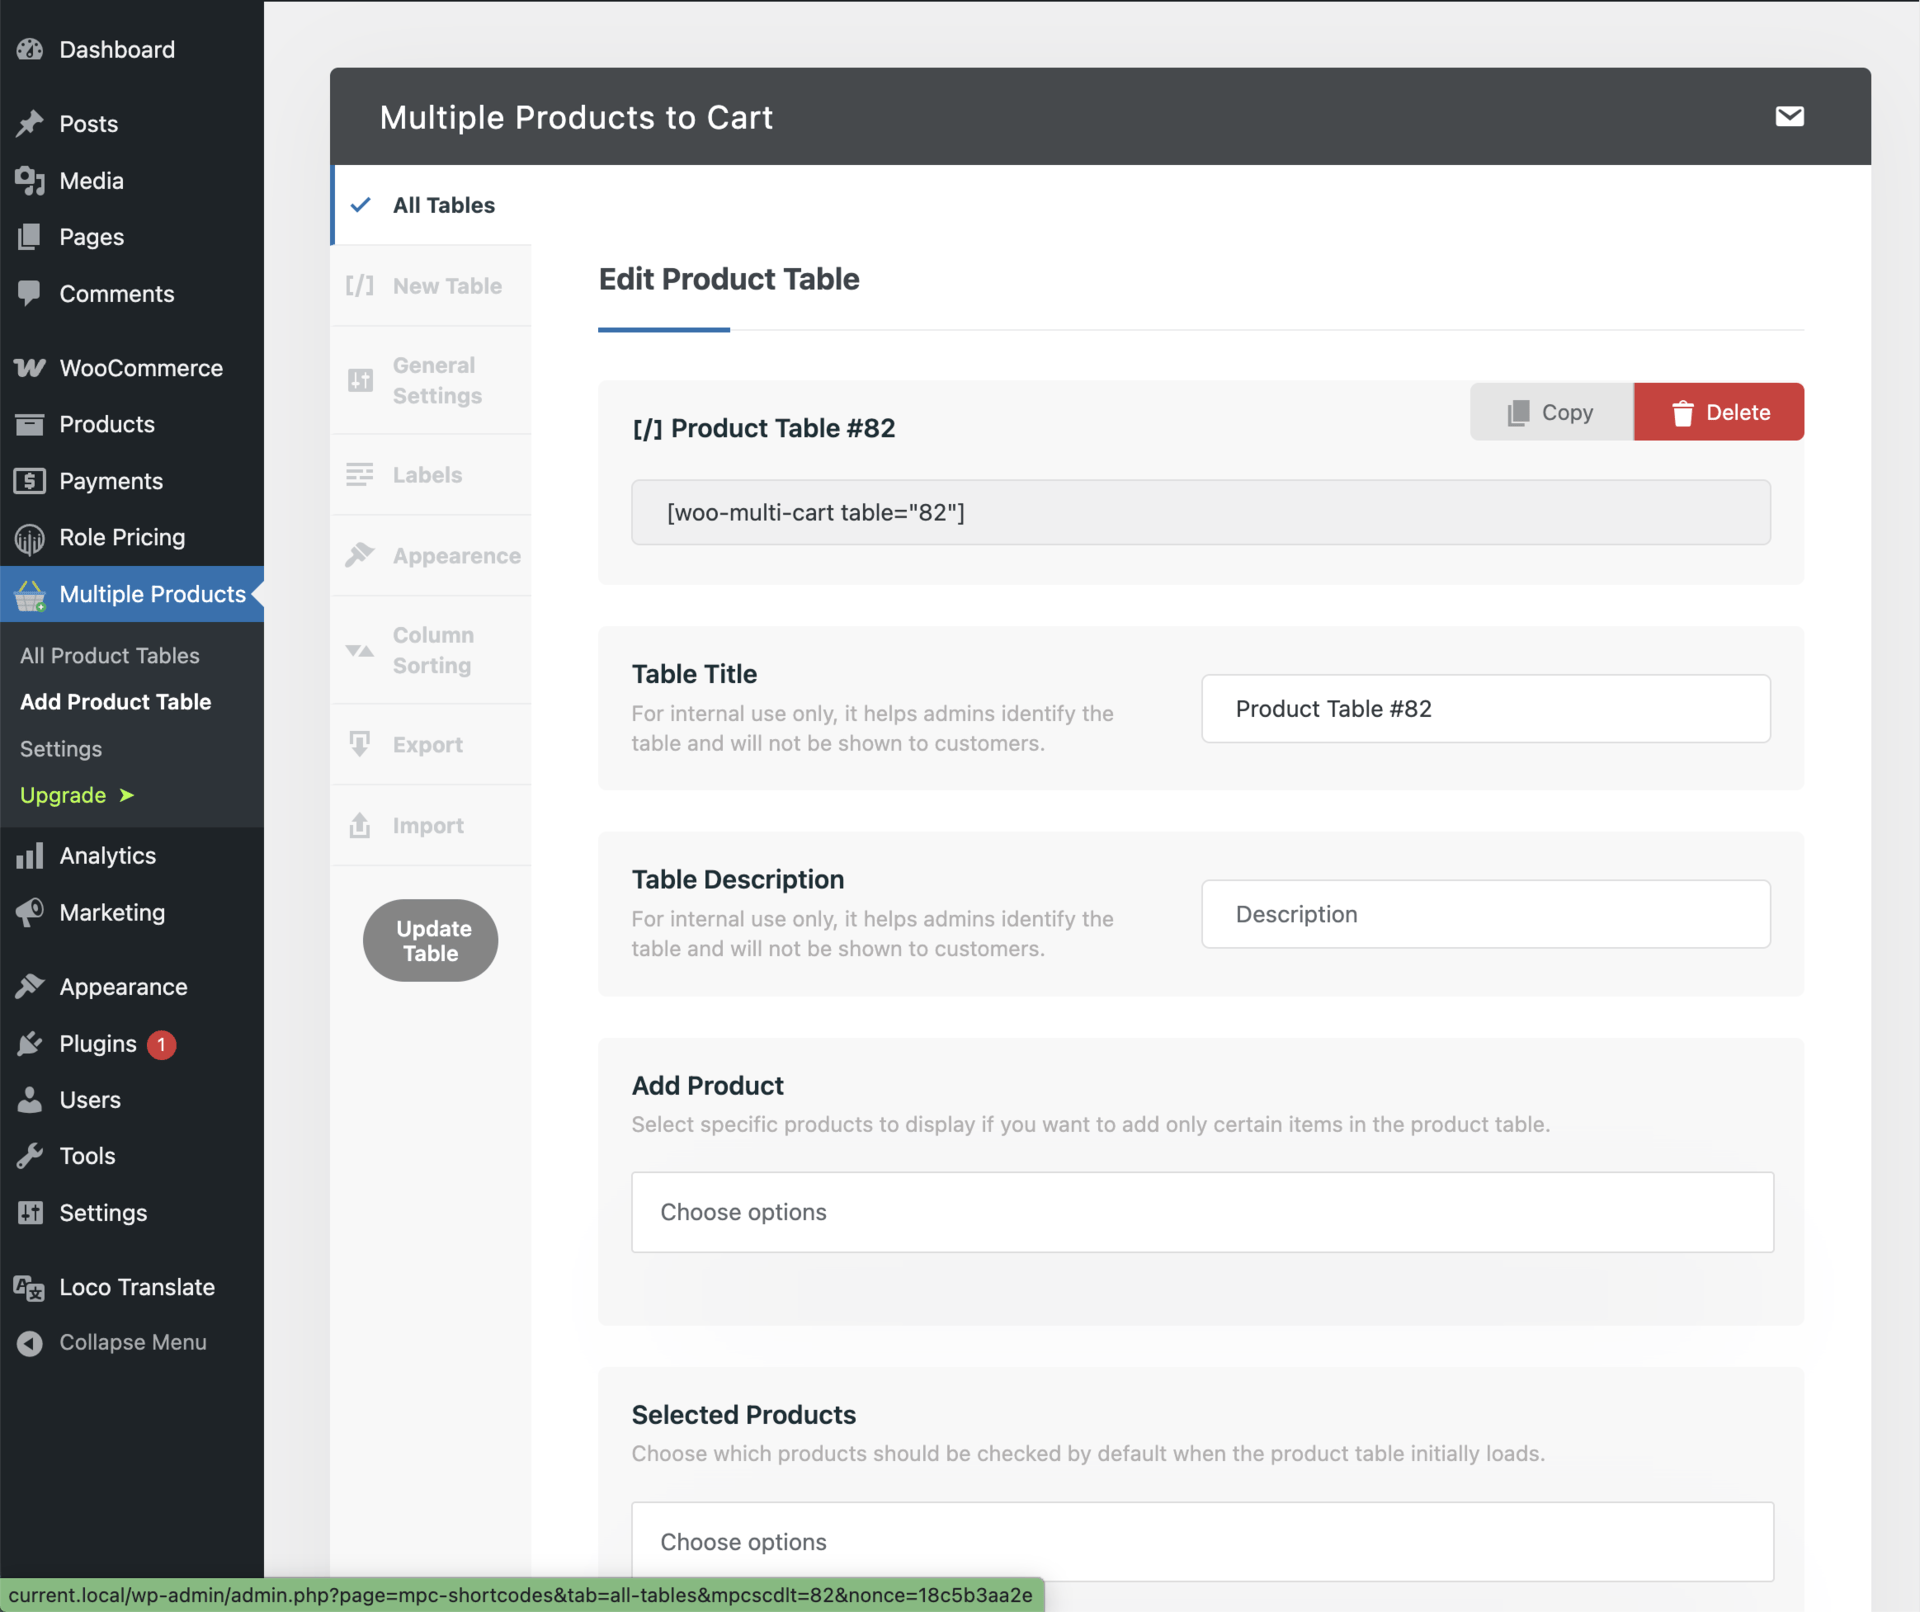Image resolution: width=1920 pixels, height=1616 pixels.
Task: Click inside the Table Description field
Action: [1485, 913]
